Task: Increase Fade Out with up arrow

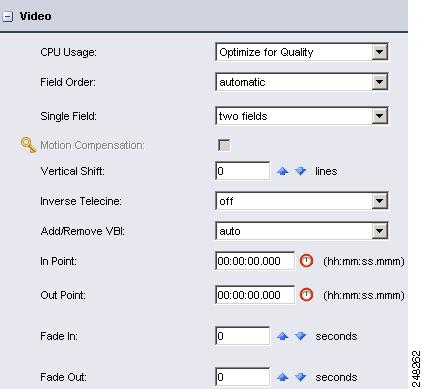Action: (283, 377)
